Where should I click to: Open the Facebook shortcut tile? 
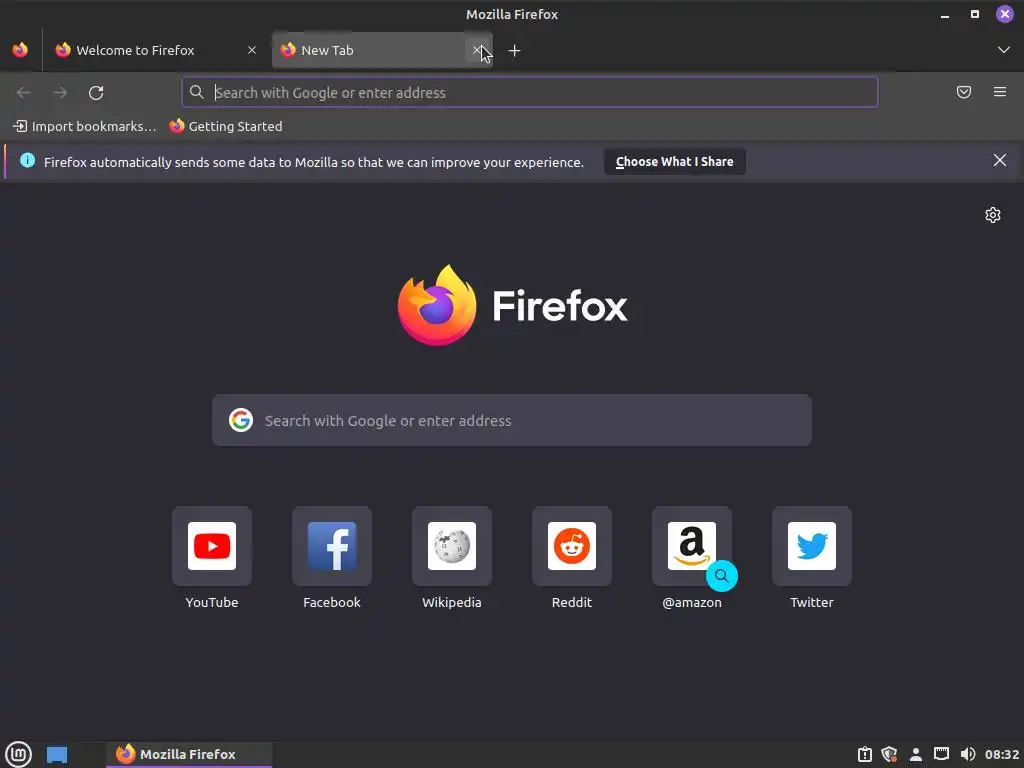coord(332,546)
